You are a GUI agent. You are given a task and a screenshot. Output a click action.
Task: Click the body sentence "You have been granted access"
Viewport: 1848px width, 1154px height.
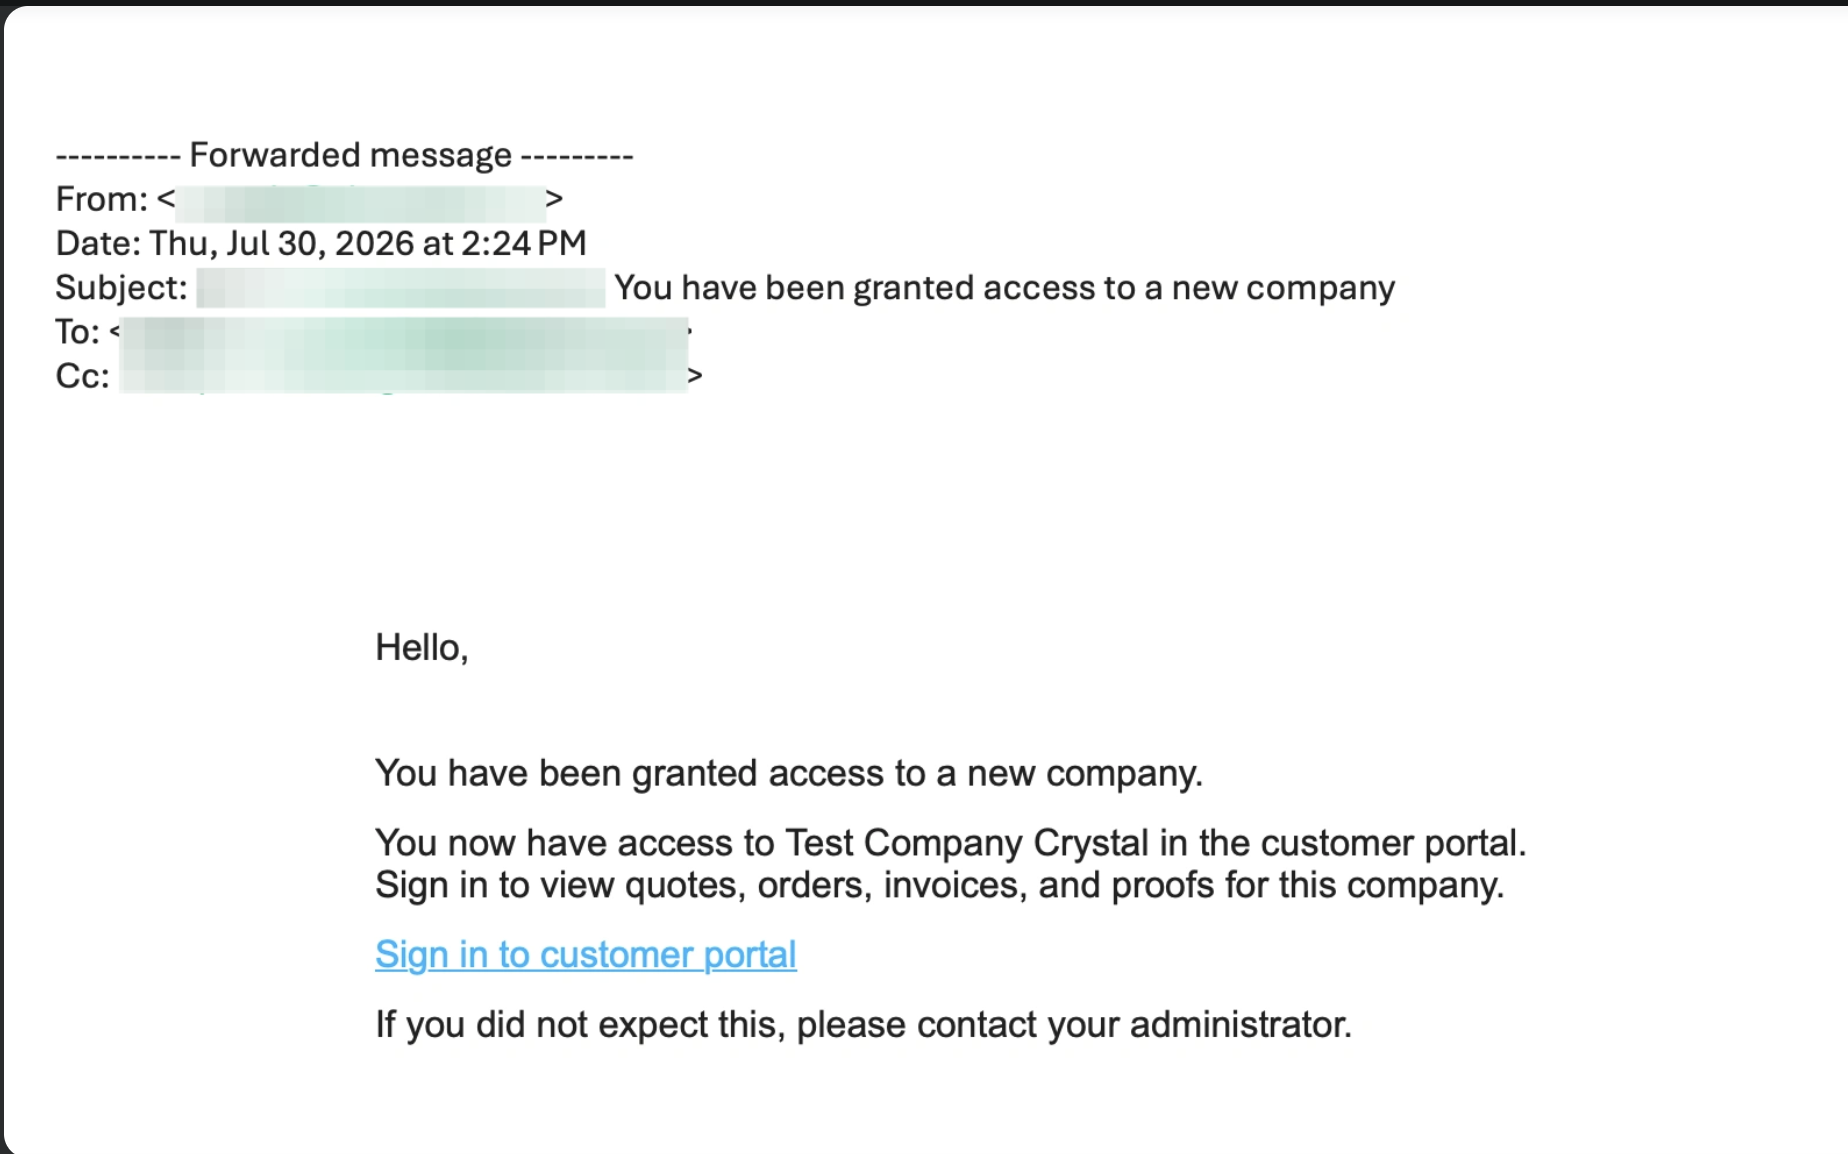789,773
